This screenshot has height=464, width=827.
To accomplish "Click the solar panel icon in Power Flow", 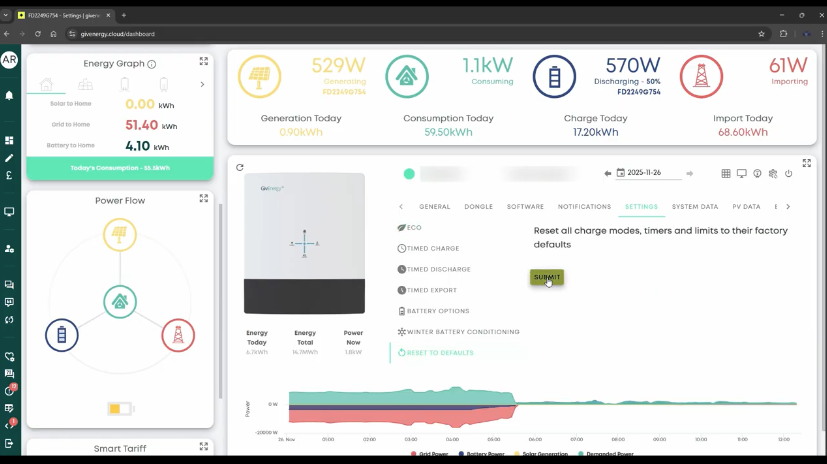I will (x=120, y=236).
